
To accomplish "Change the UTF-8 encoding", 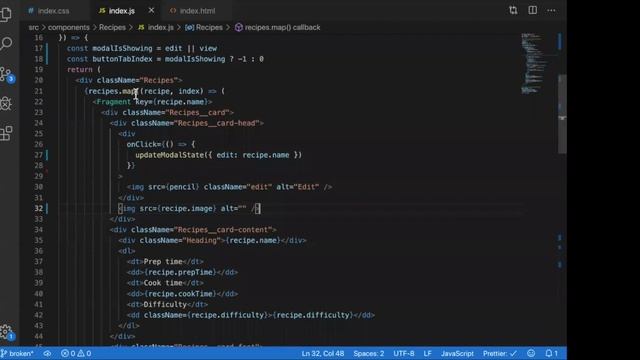I will [404, 353].
